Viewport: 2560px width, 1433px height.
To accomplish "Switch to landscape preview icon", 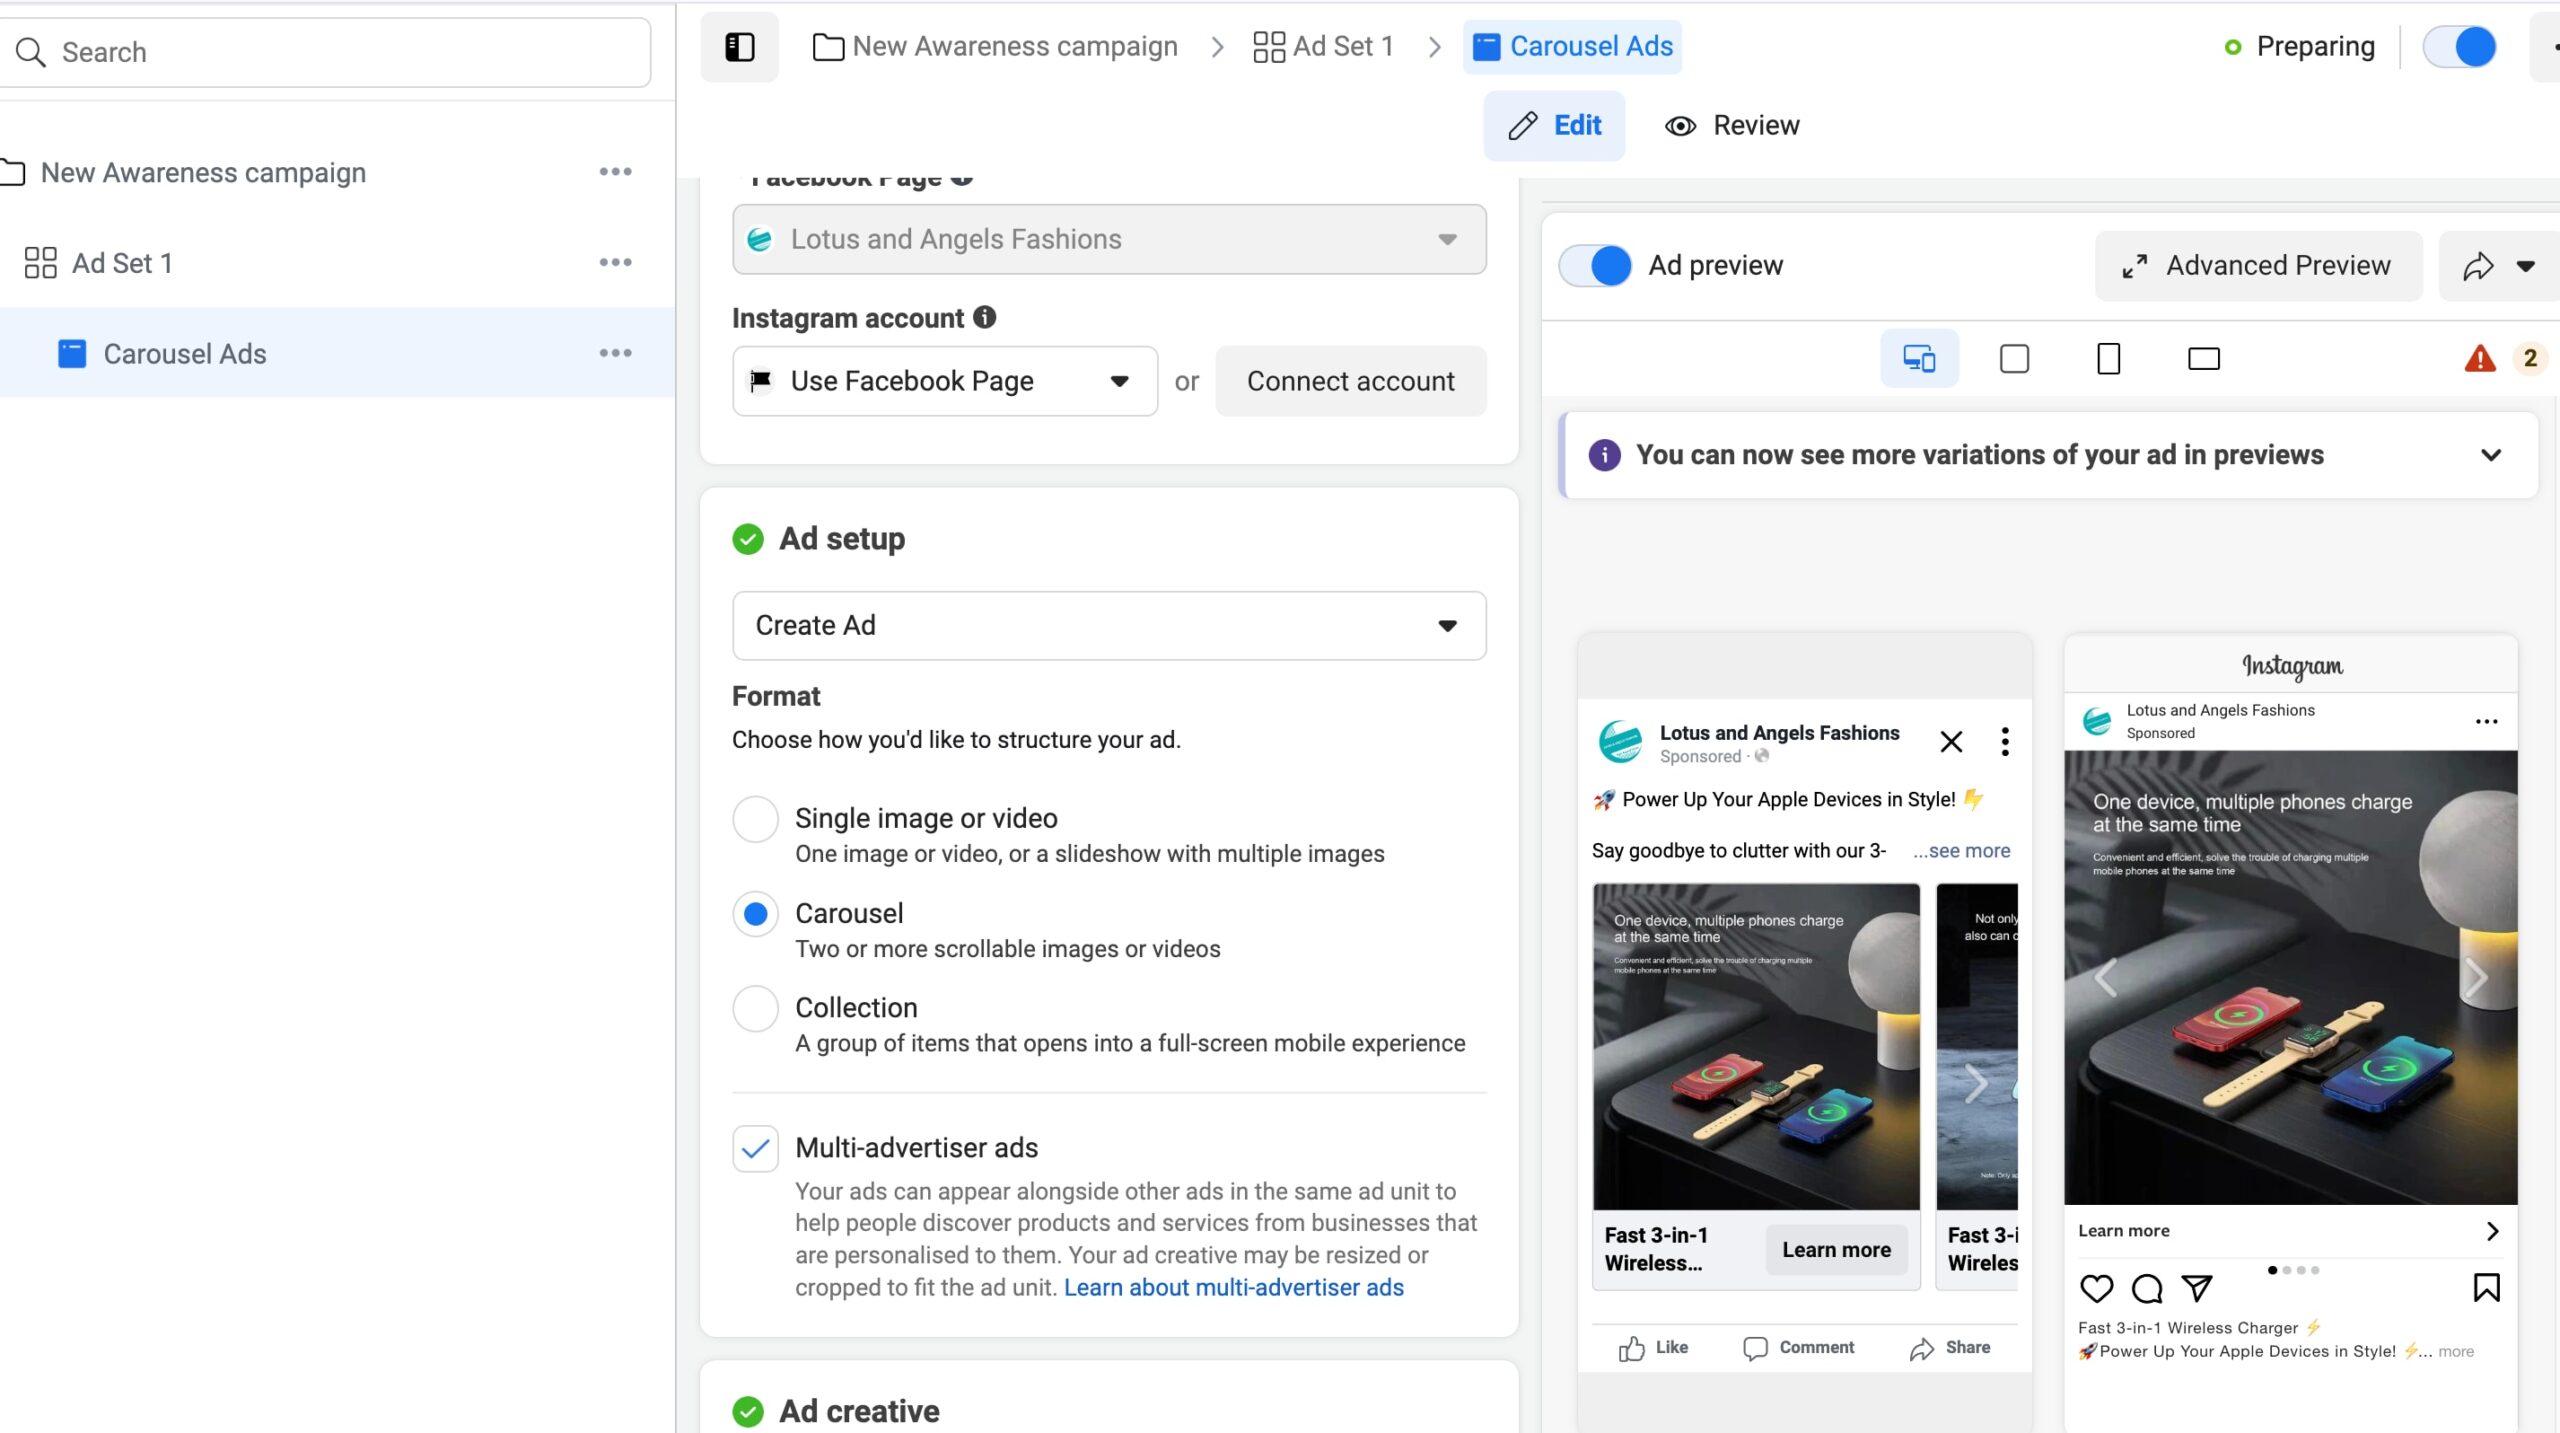I will (2203, 358).
